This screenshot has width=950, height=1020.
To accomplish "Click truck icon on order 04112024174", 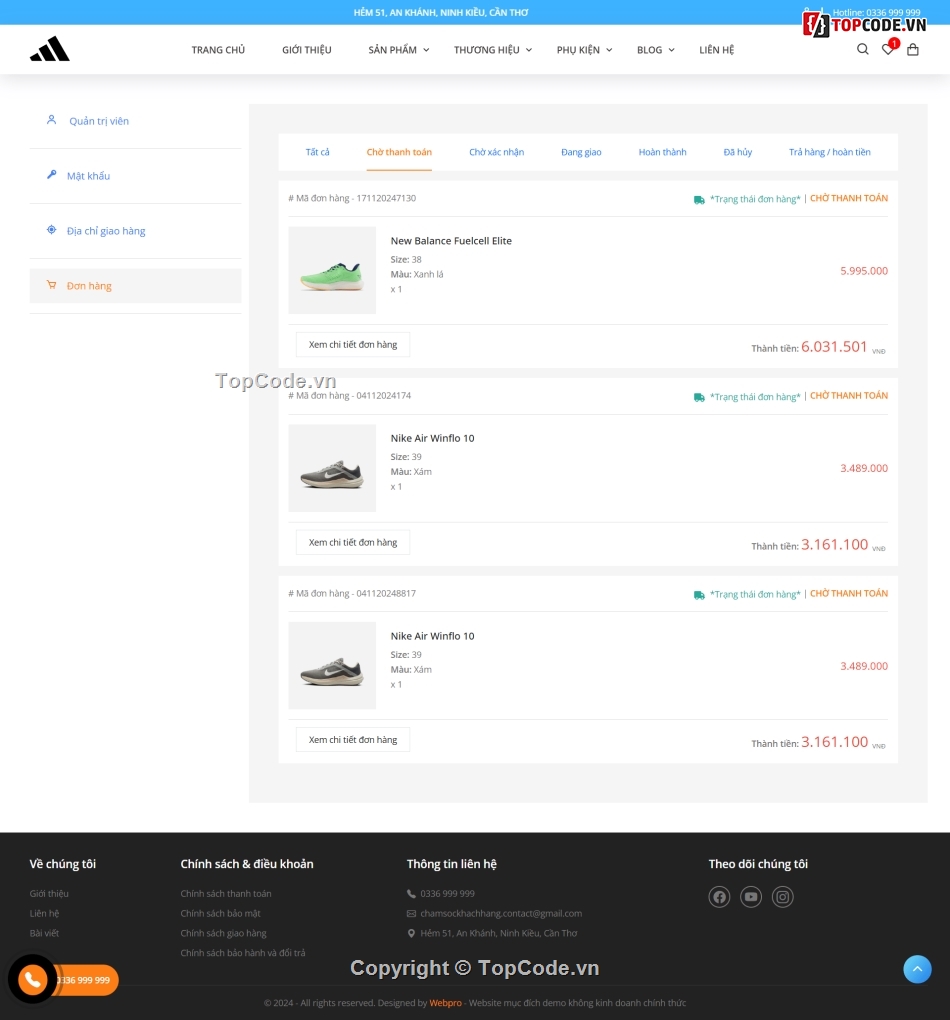I will click(699, 397).
